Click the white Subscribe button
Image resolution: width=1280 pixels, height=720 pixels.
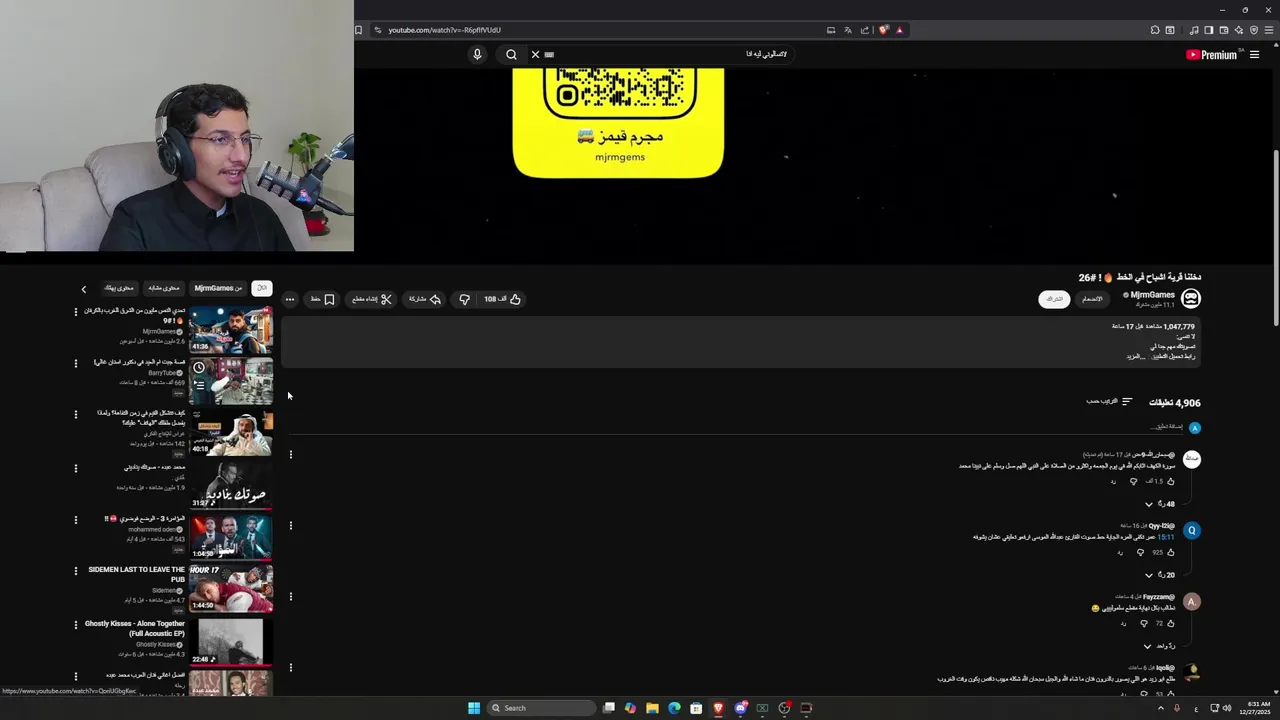tap(1054, 299)
